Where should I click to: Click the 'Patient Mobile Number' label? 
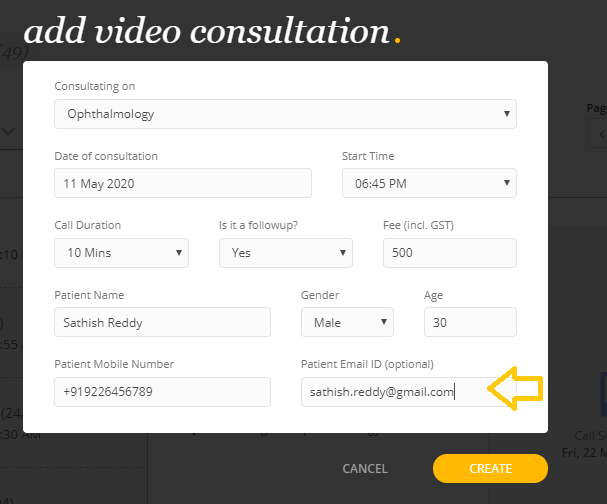[x=114, y=364]
